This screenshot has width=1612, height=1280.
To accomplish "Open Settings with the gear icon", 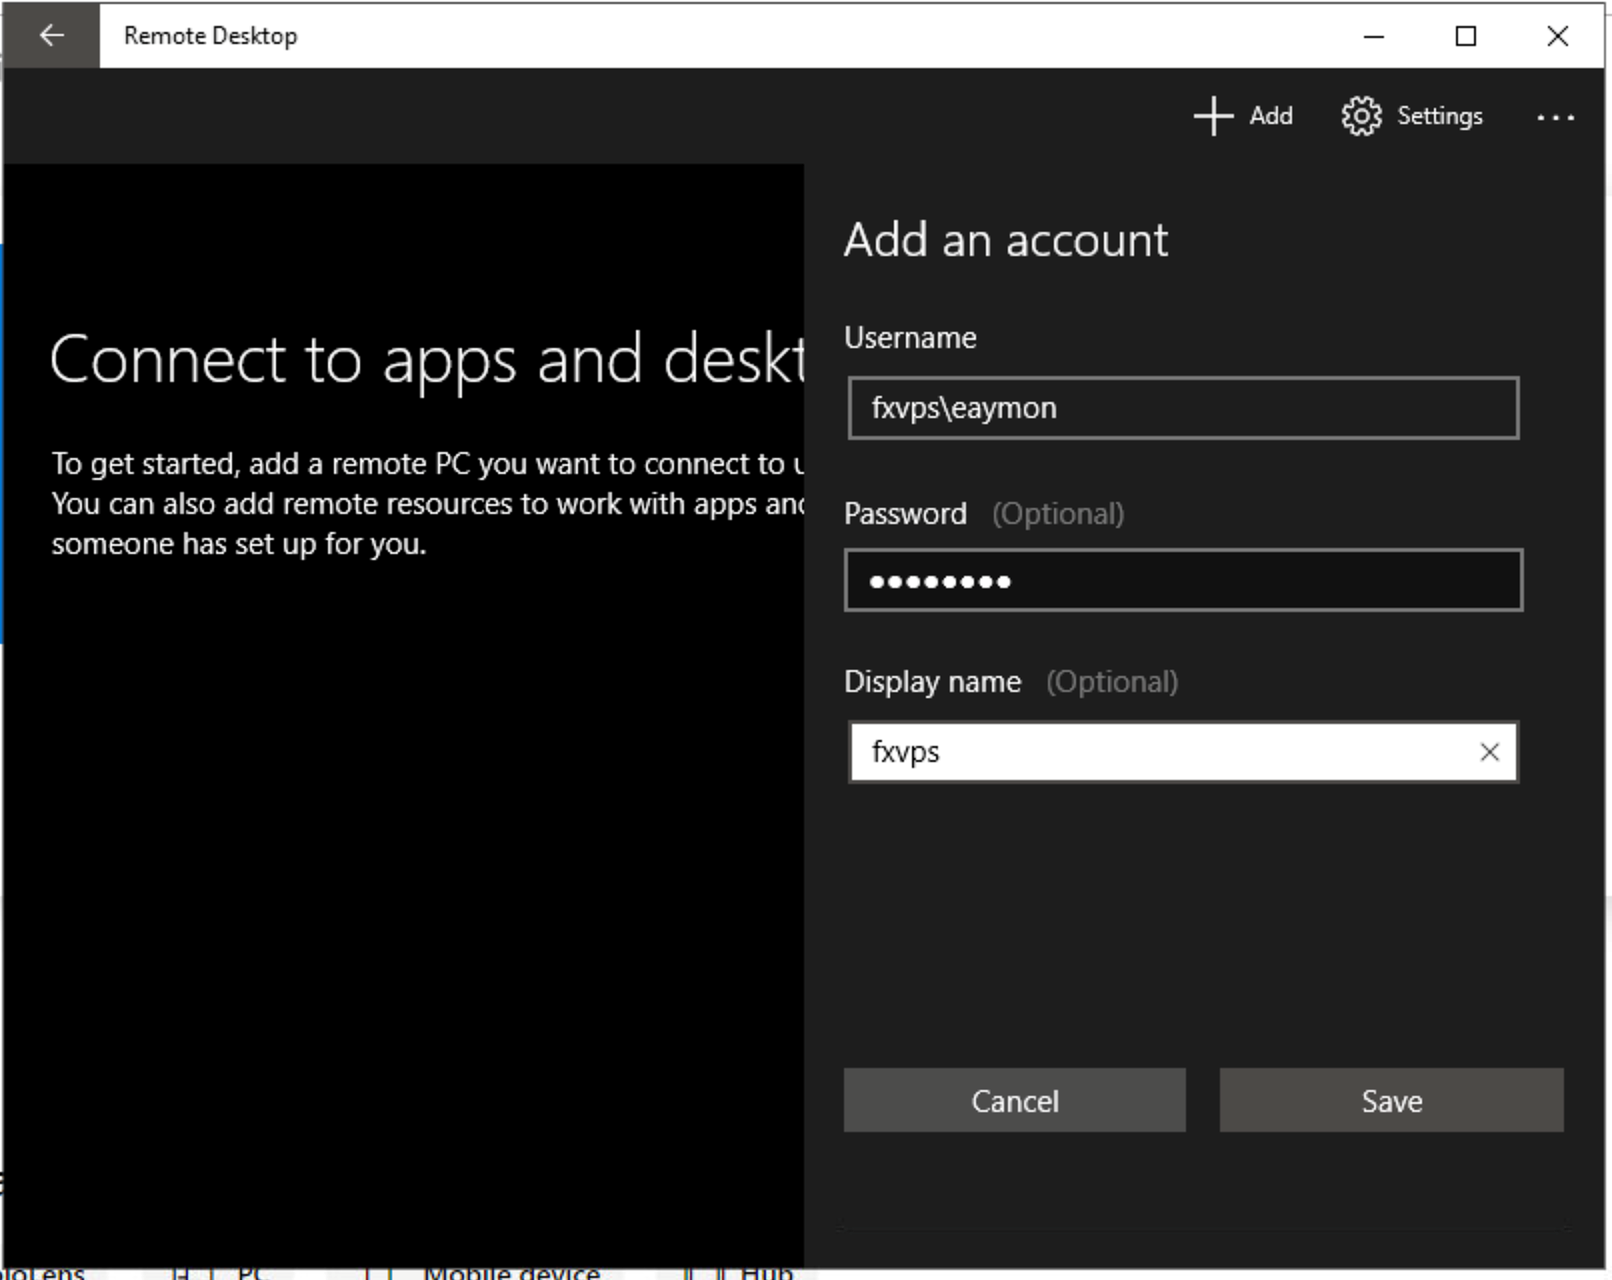I will click(x=1412, y=116).
